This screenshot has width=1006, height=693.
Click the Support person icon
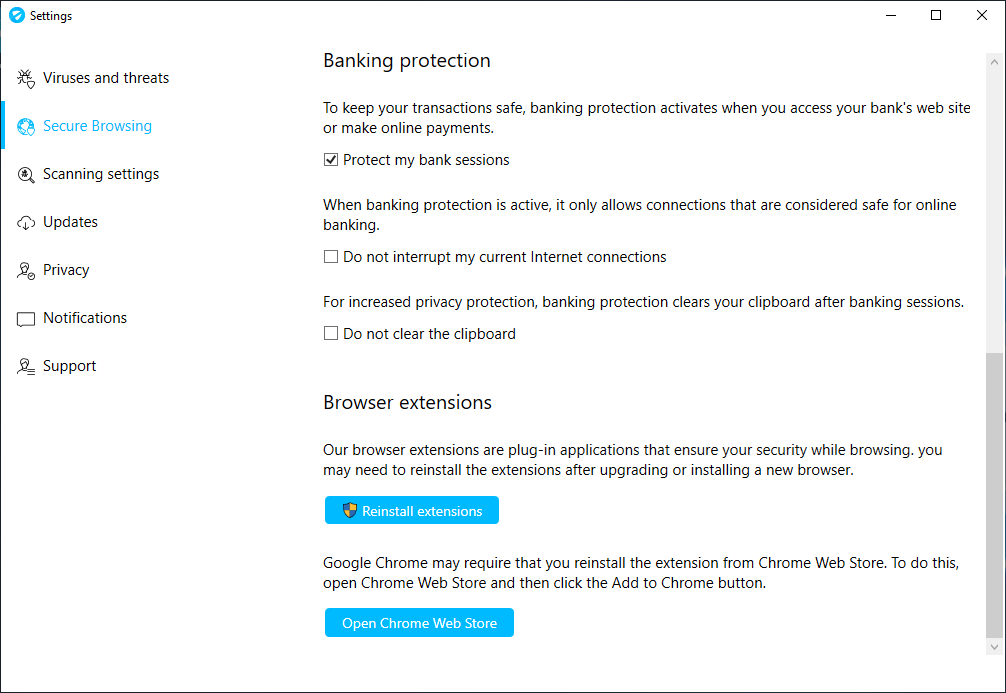tap(26, 366)
